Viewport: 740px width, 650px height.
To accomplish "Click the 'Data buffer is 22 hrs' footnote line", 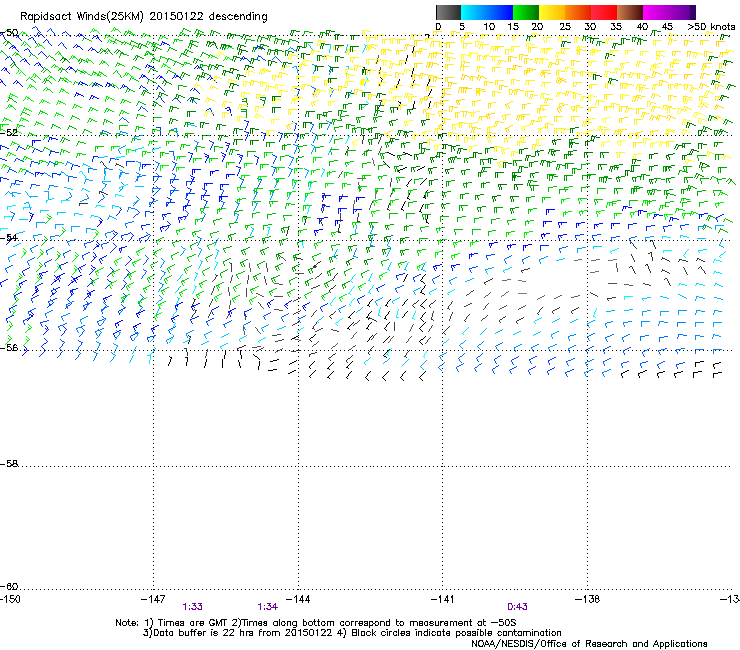I will [x=352, y=633].
